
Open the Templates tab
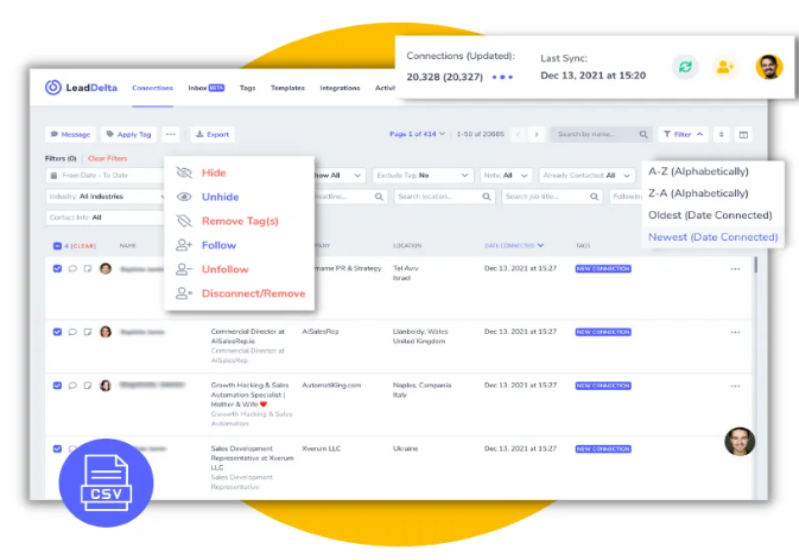pos(287,88)
